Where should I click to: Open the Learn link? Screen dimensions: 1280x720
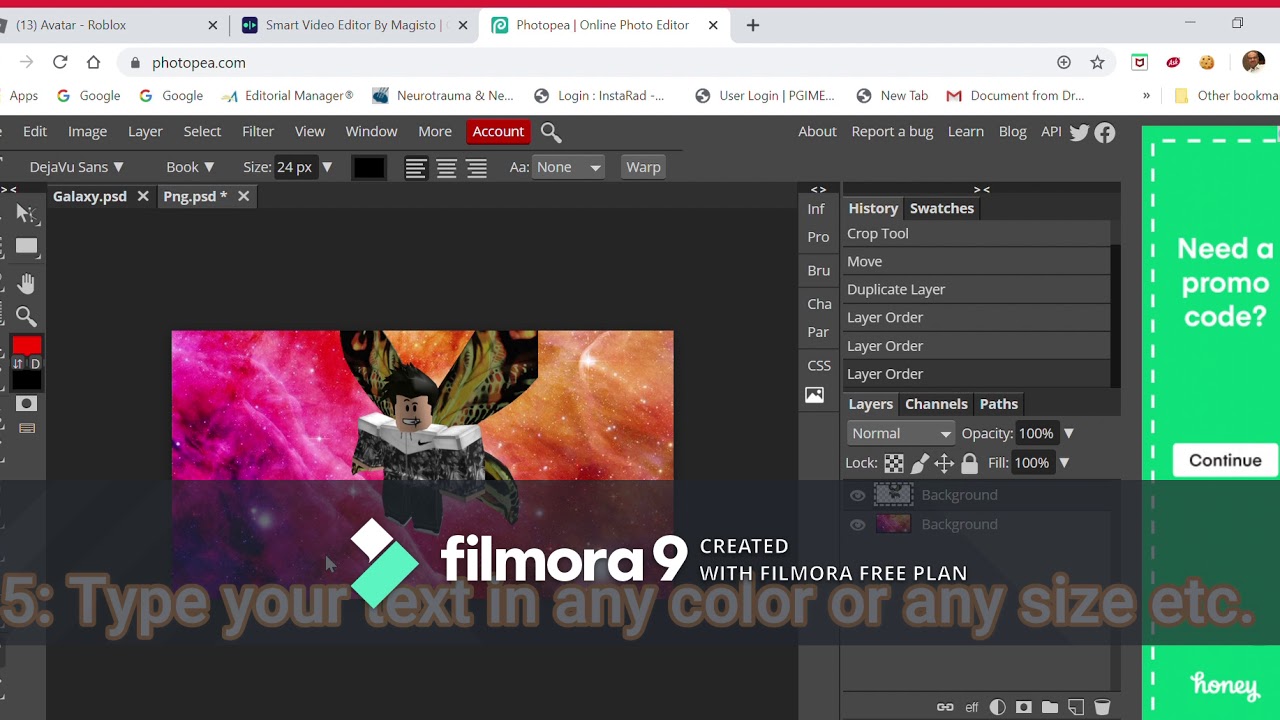pos(966,131)
